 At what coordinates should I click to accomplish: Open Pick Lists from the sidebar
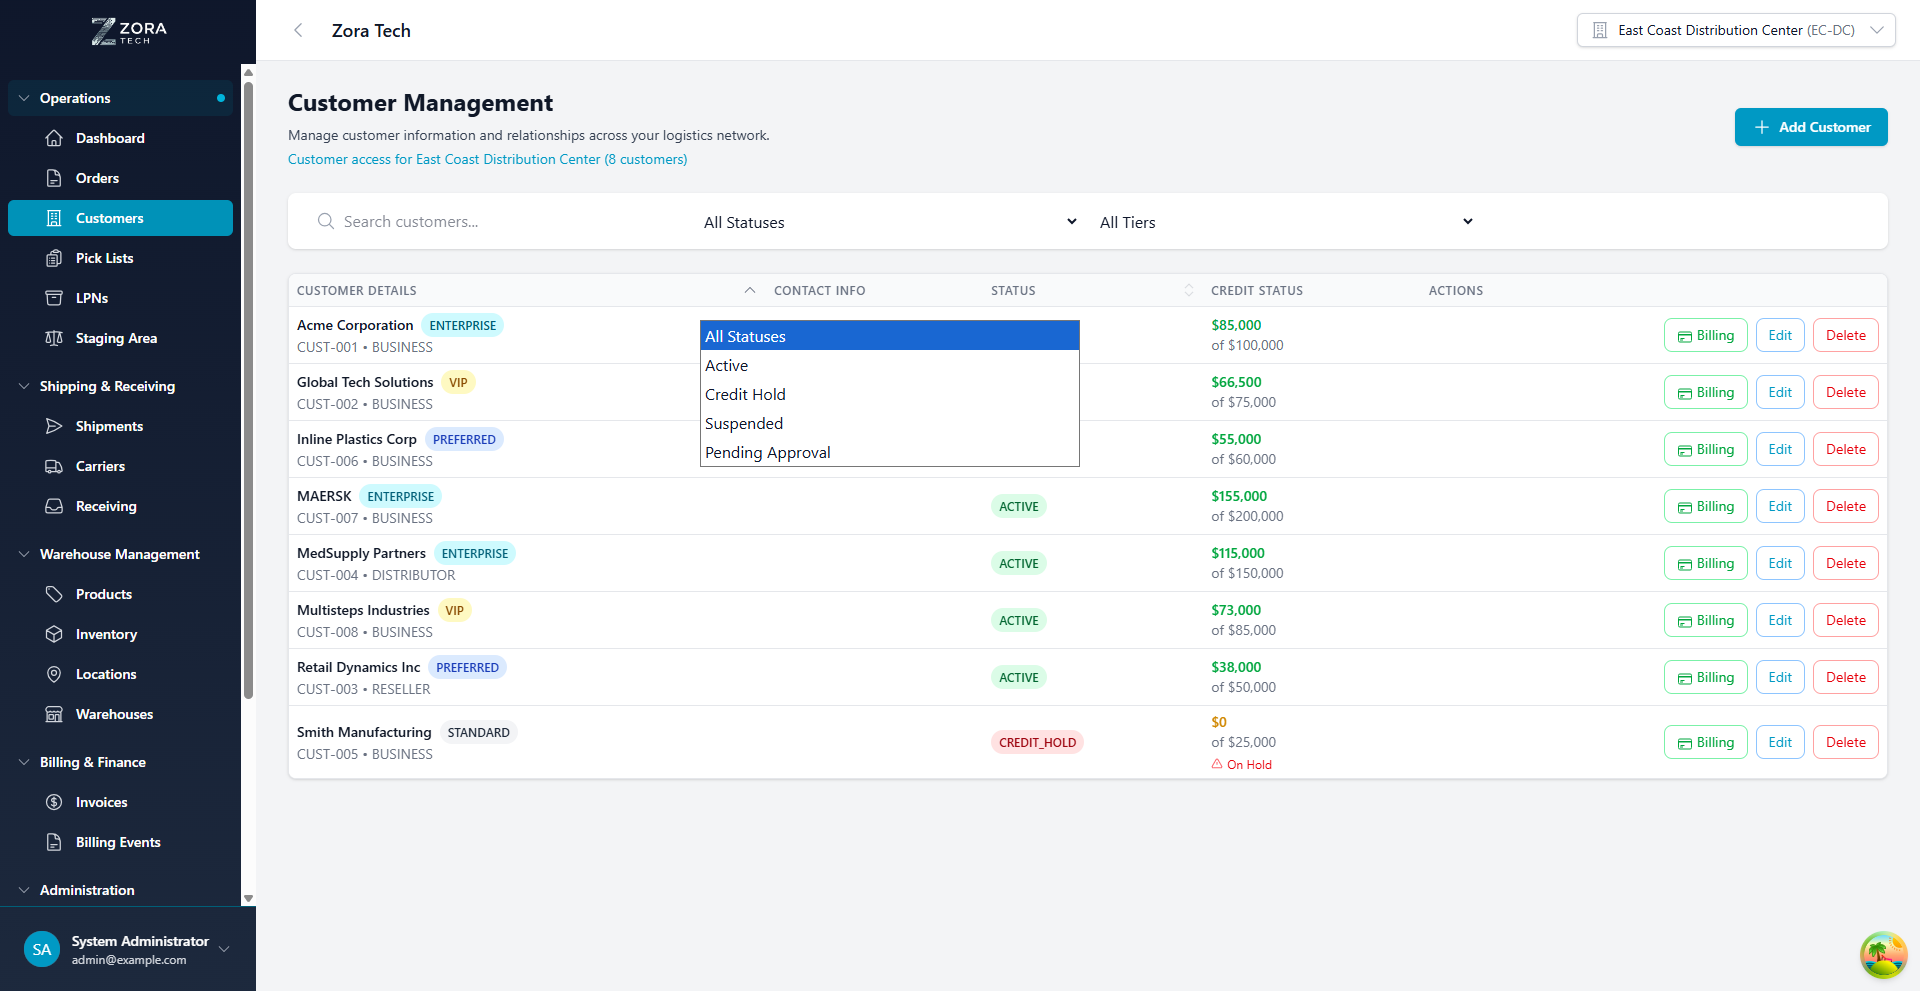(104, 258)
